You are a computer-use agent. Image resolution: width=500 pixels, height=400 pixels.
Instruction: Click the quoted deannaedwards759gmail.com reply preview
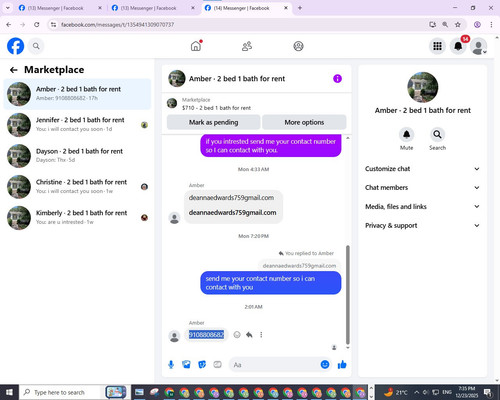click(299, 266)
